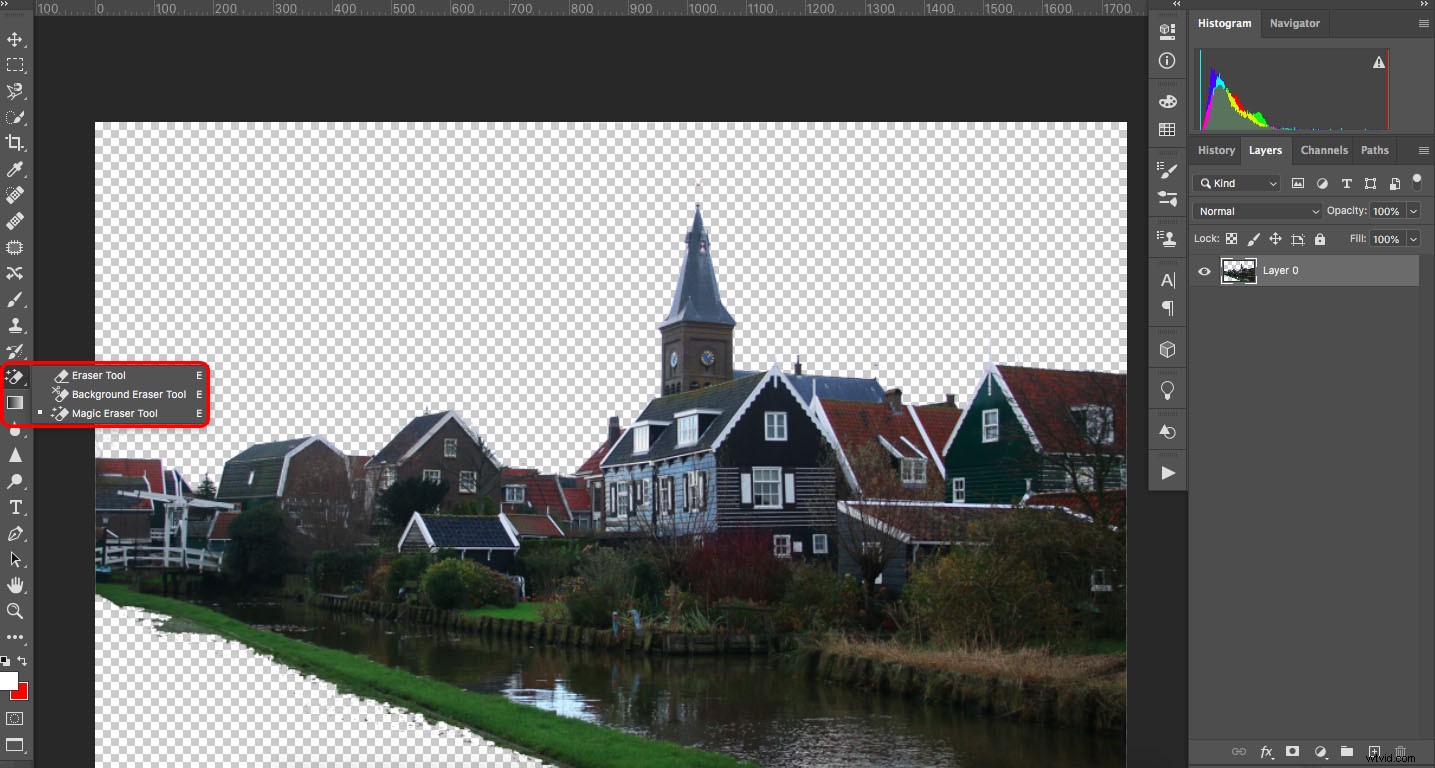This screenshot has width=1435, height=768.
Task: Select the Zoom tool
Action: (x=15, y=611)
